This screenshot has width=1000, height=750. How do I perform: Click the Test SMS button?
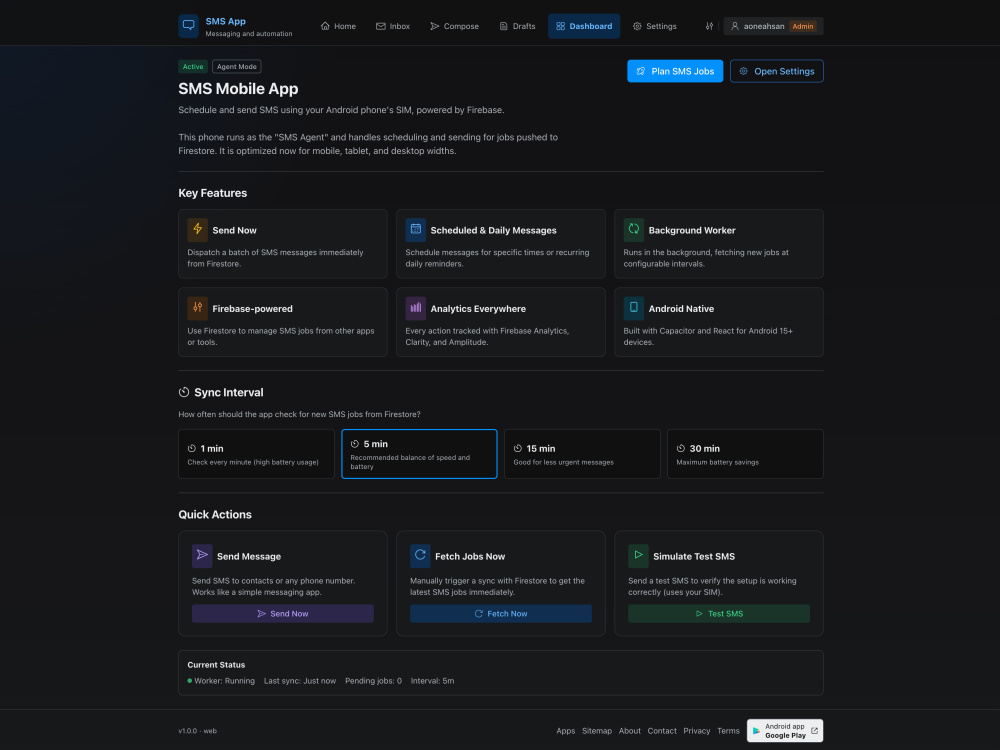tap(719, 614)
